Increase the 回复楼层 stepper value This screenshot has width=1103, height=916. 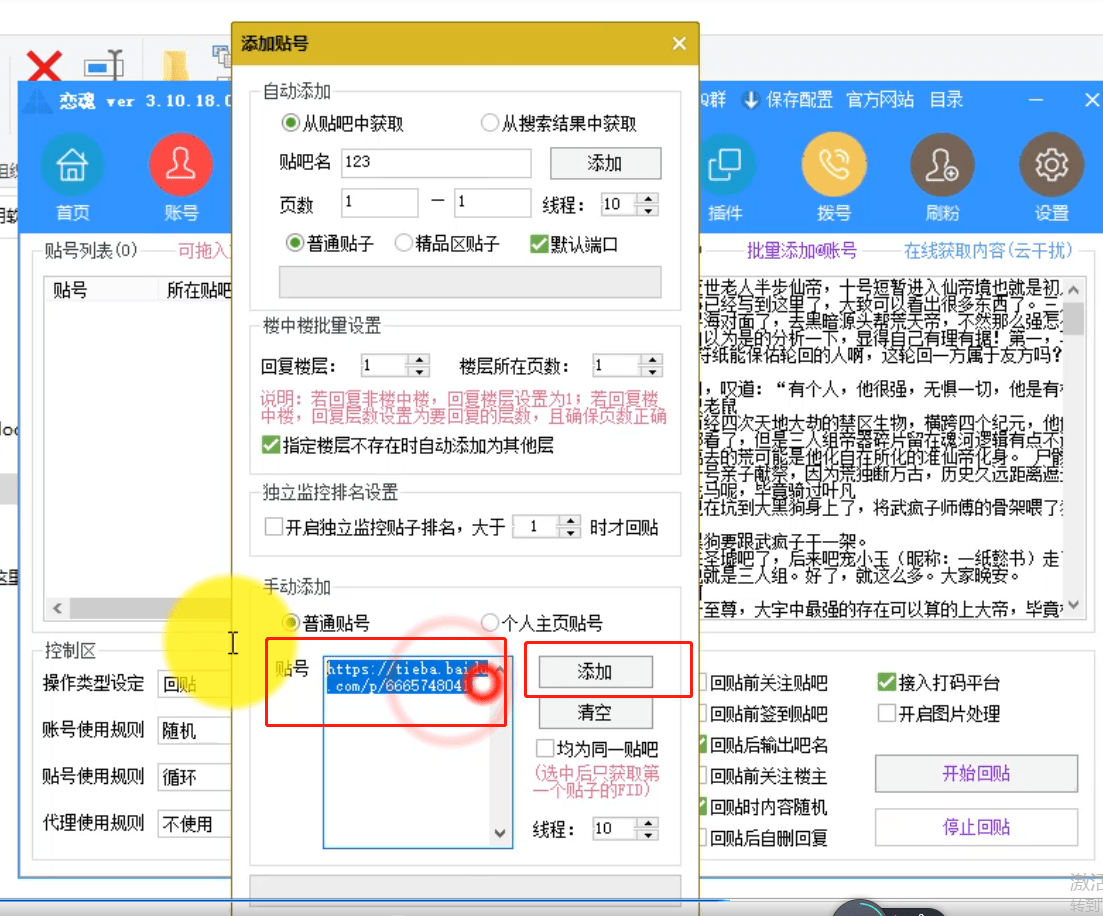(420, 360)
